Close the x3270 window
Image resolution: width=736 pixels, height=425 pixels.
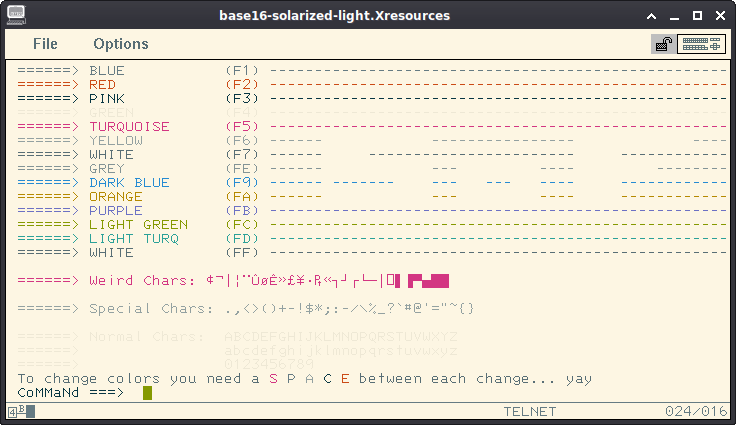[x=721, y=16]
